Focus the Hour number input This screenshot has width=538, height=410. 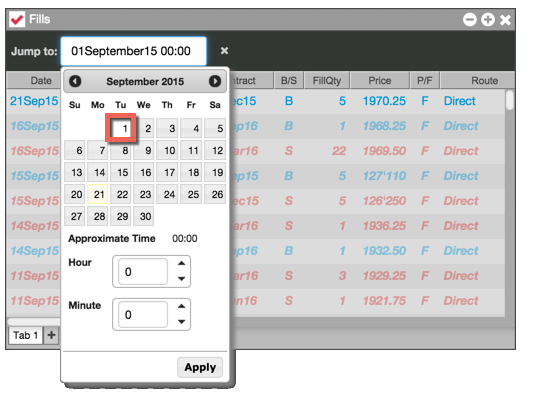coord(143,272)
